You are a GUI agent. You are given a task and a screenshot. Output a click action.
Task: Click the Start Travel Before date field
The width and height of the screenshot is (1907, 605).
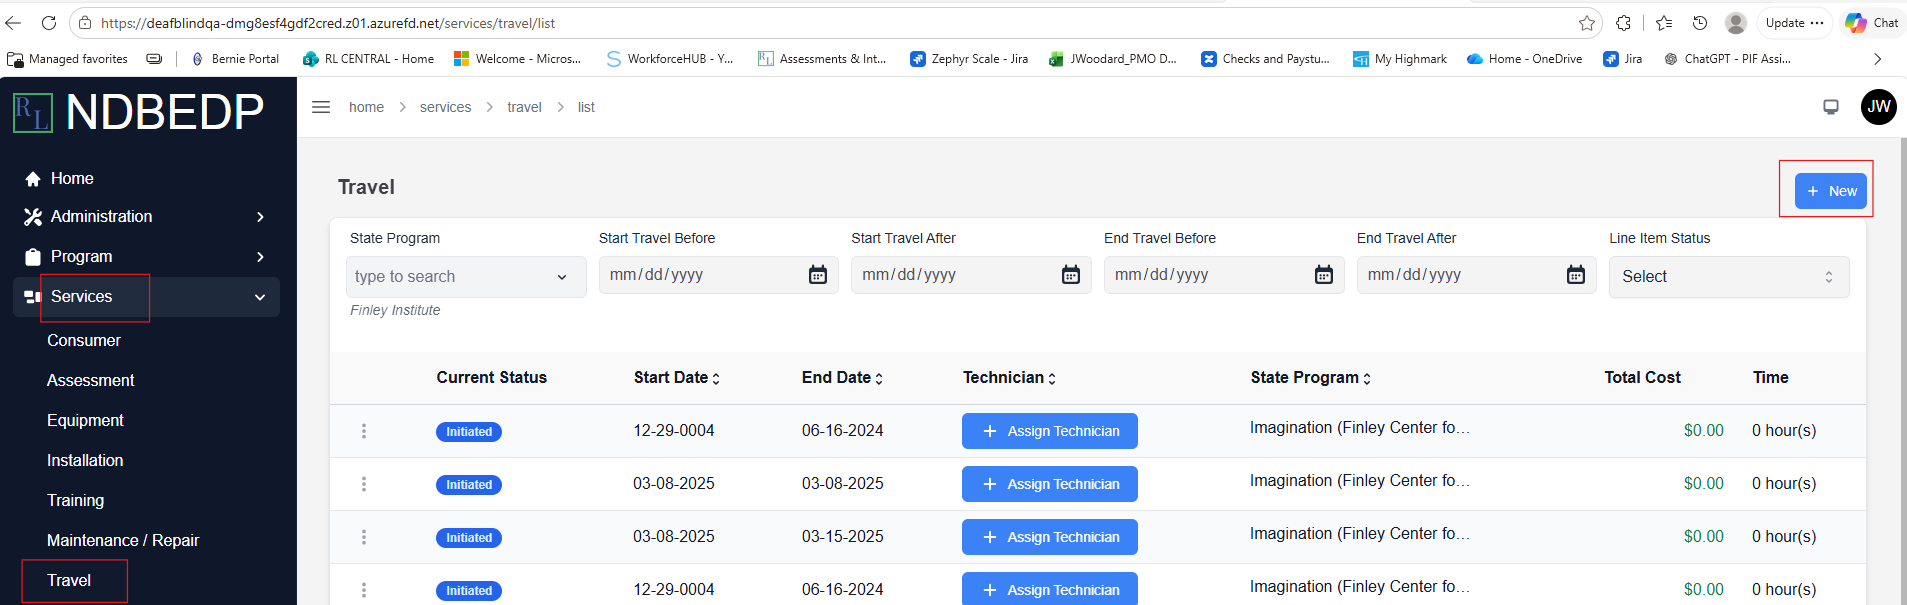(718, 275)
